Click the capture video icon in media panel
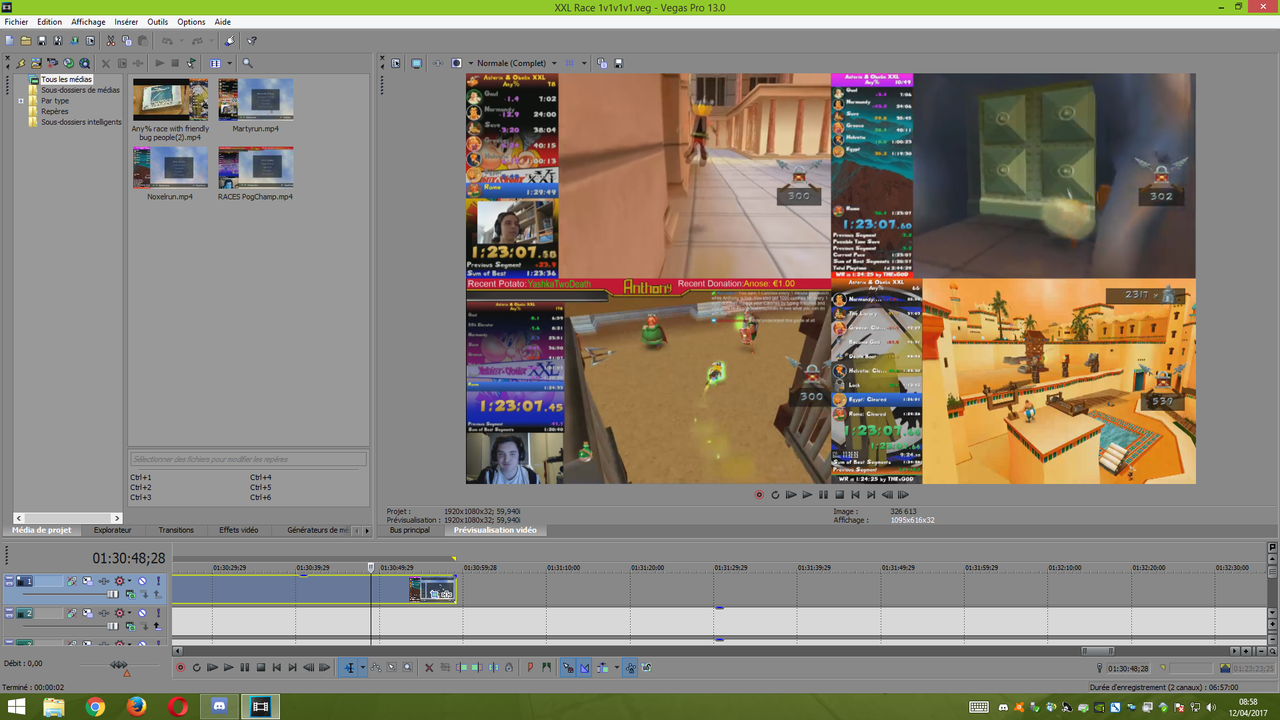 click(52, 63)
